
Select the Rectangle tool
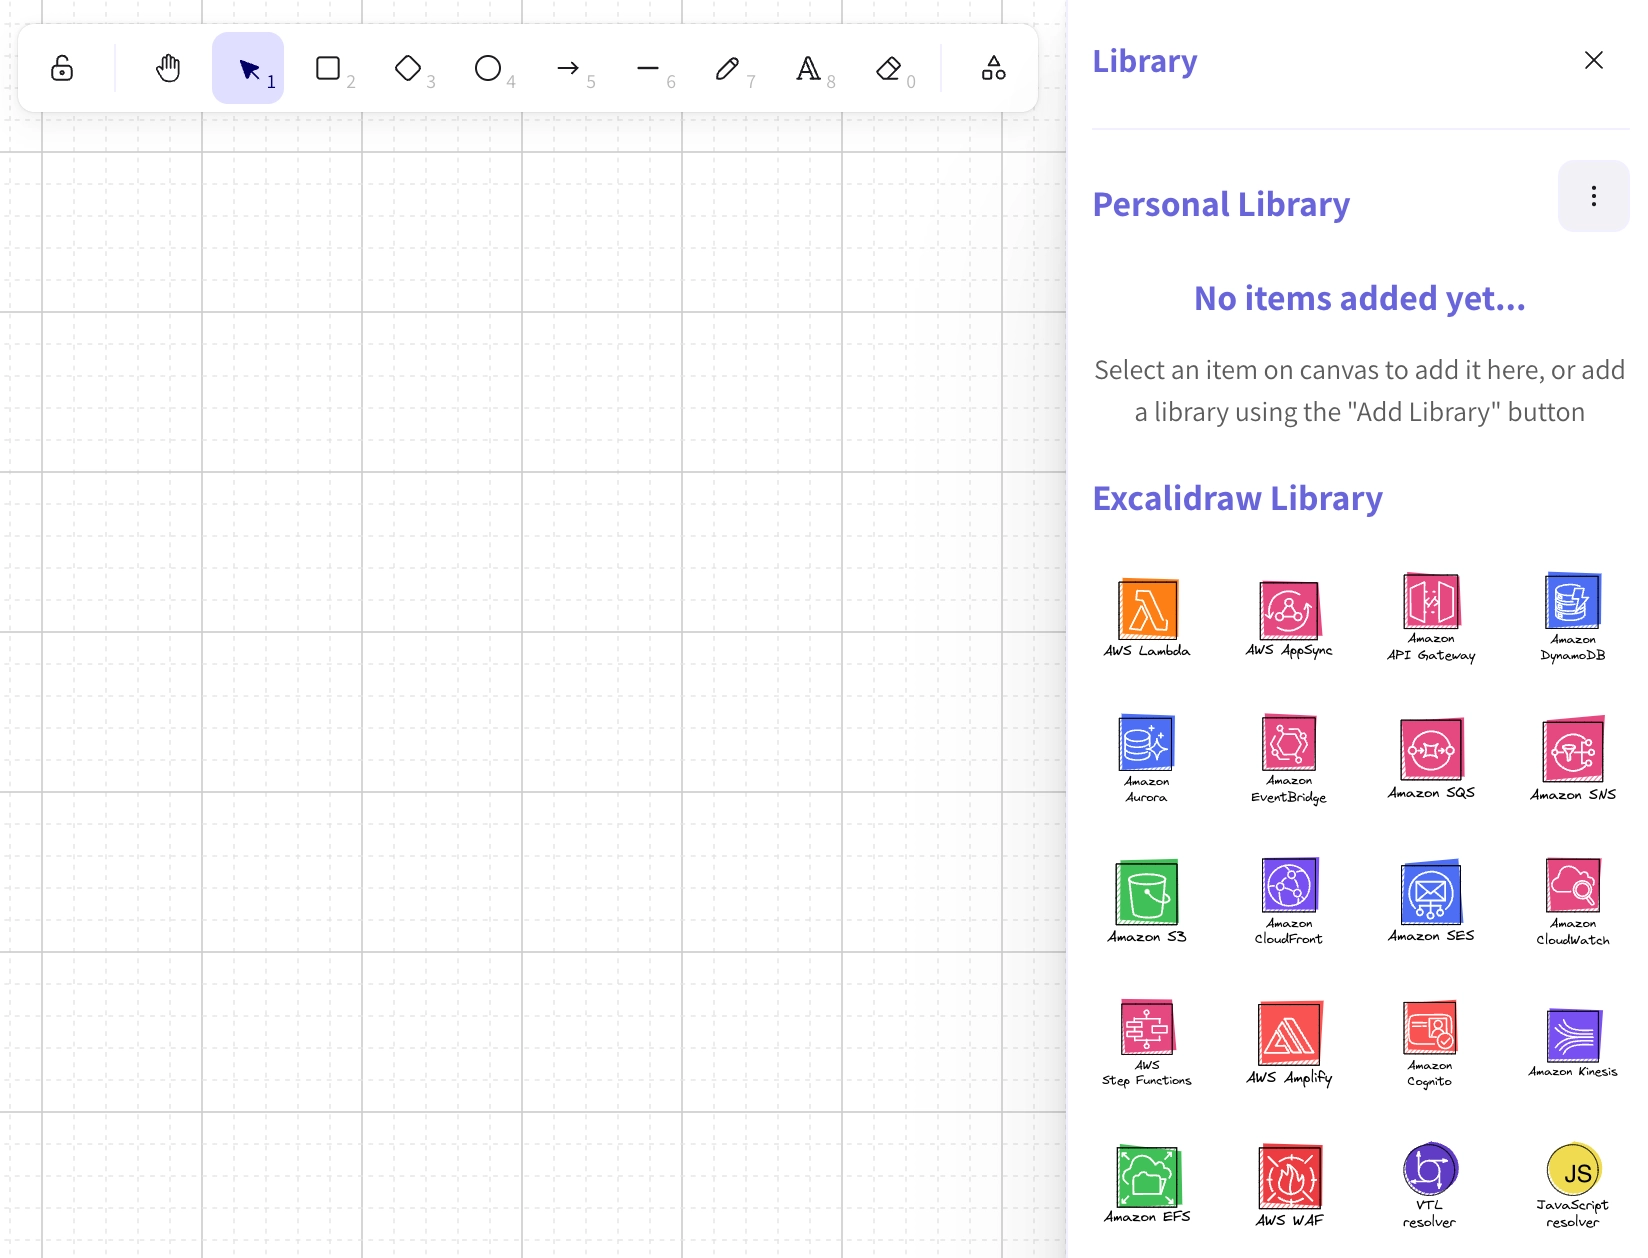coord(329,68)
